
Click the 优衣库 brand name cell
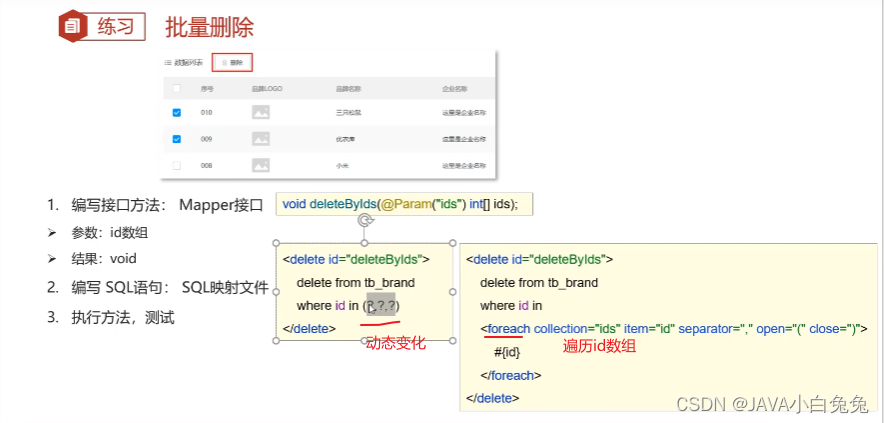pyautogui.click(x=344, y=139)
